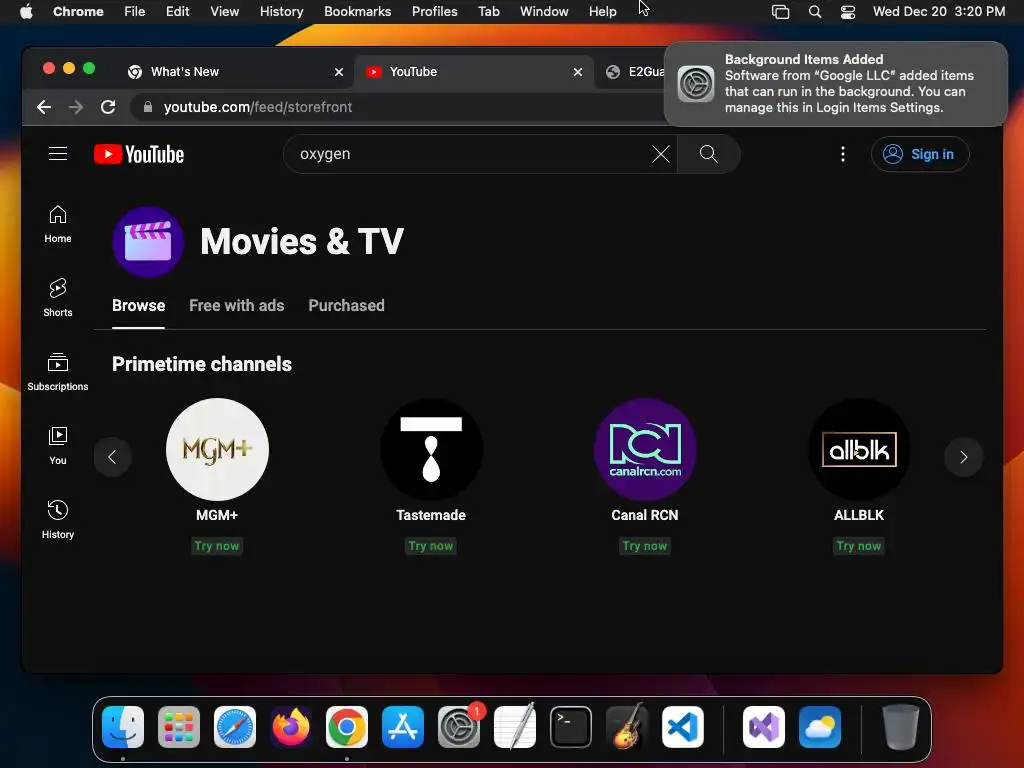1024x768 pixels.
Task: Switch to Free with ads tab
Action: tap(236, 306)
